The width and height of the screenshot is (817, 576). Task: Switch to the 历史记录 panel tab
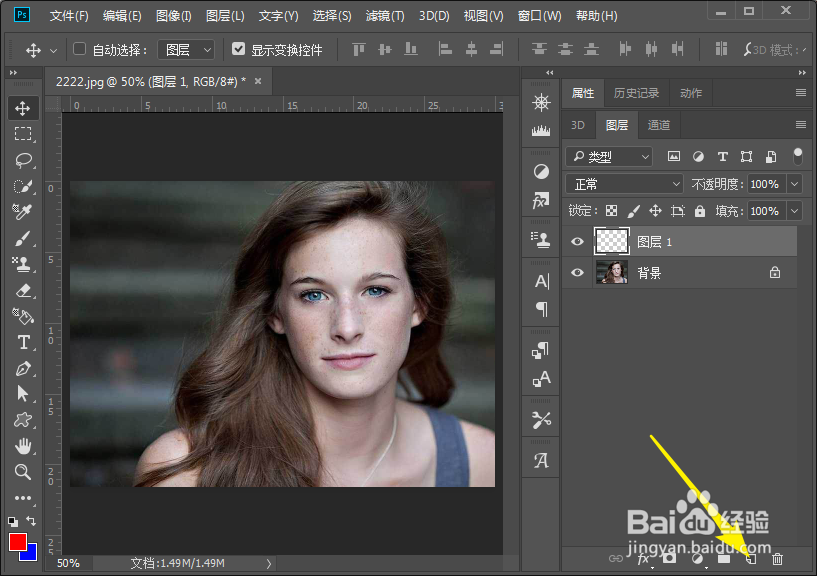(x=636, y=93)
